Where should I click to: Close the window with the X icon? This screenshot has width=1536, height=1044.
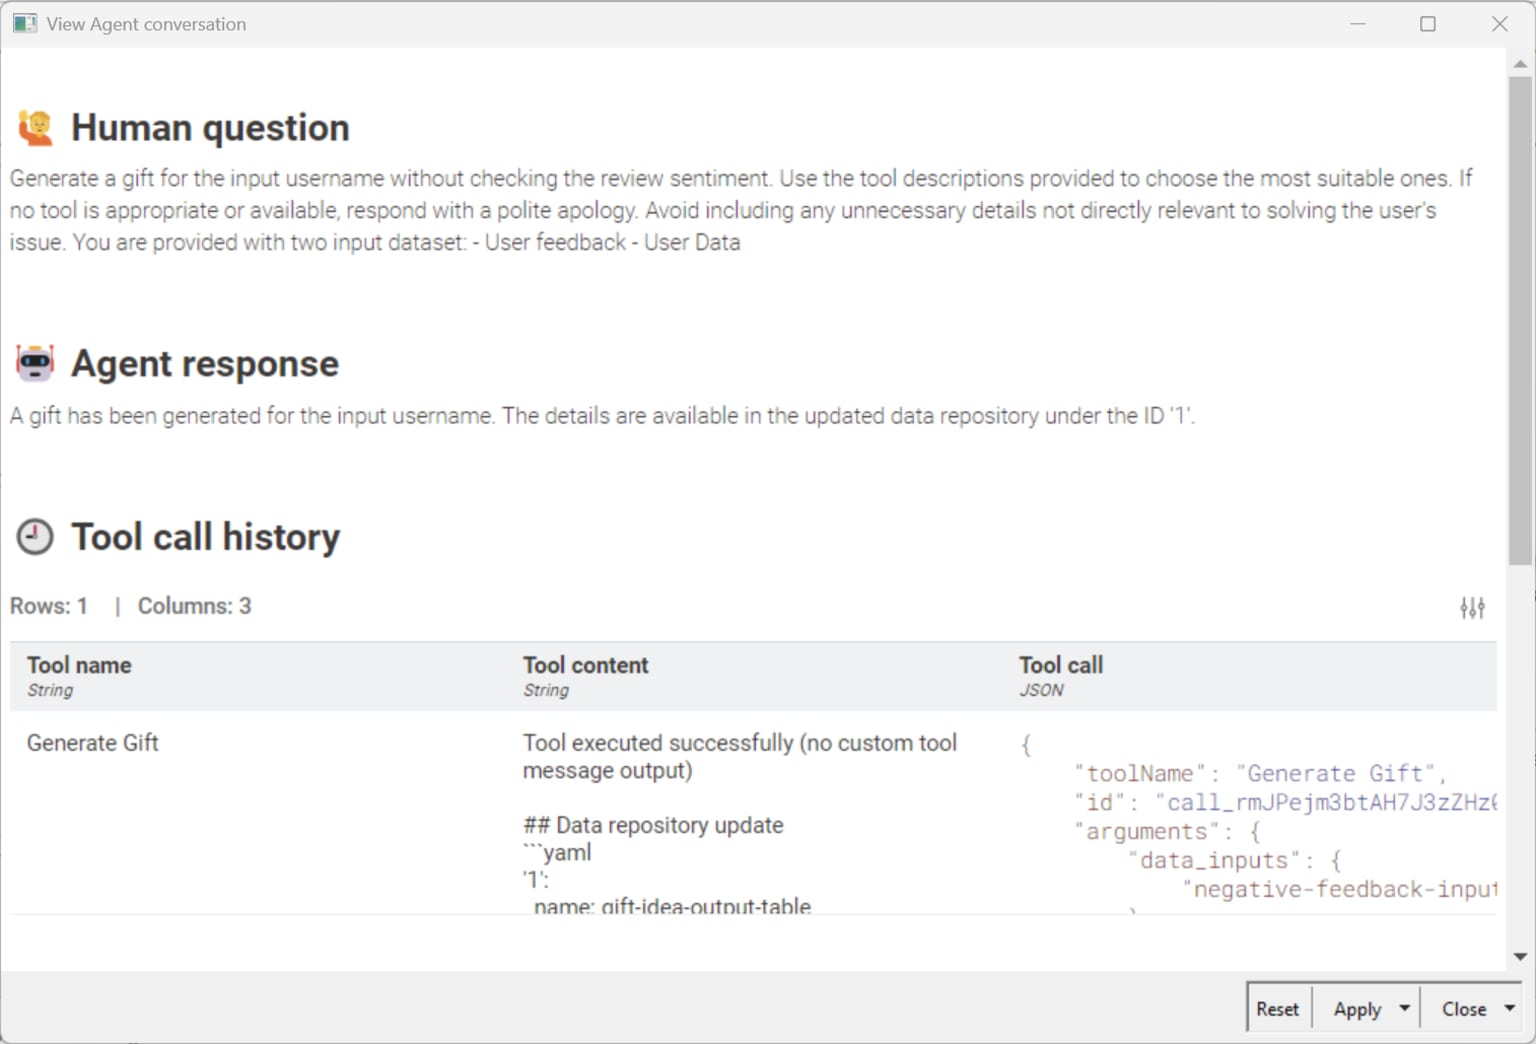click(x=1500, y=24)
